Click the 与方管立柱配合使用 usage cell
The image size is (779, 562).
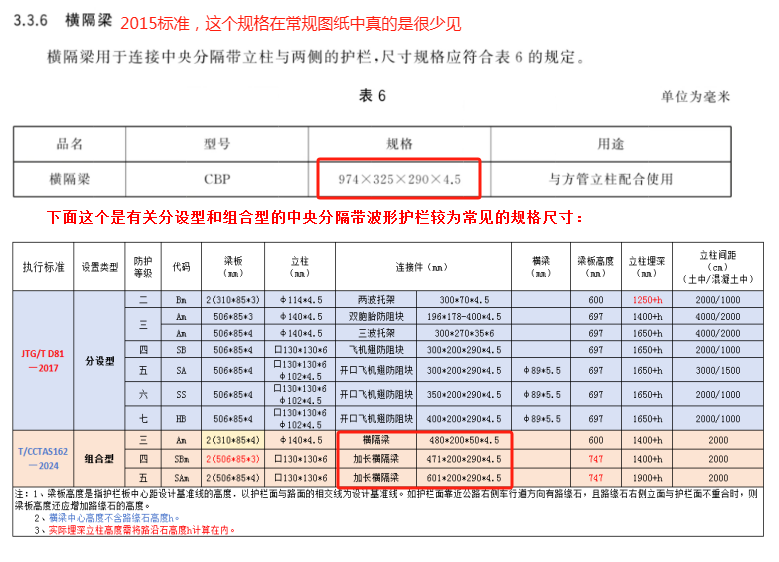point(610,179)
